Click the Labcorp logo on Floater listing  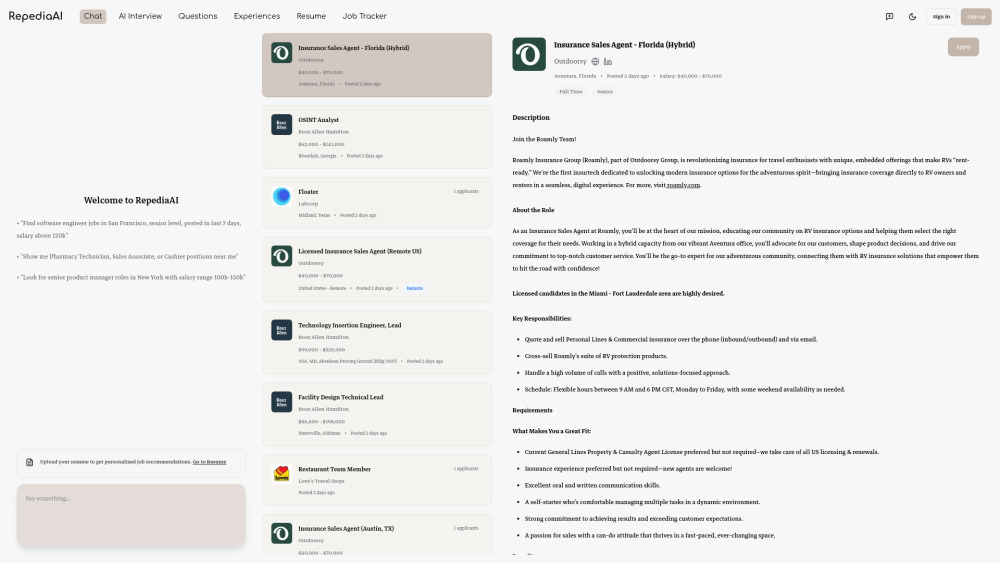[281, 196]
